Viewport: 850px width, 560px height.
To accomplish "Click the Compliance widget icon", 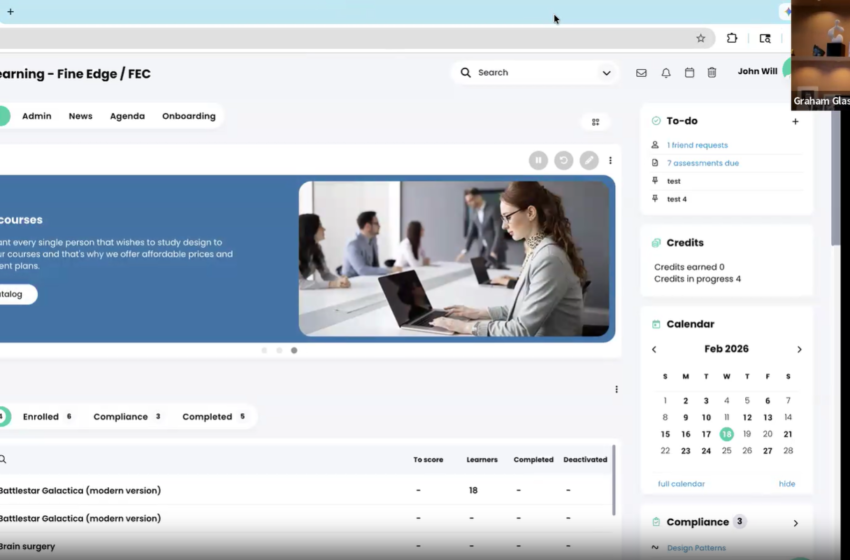I will click(x=656, y=522).
